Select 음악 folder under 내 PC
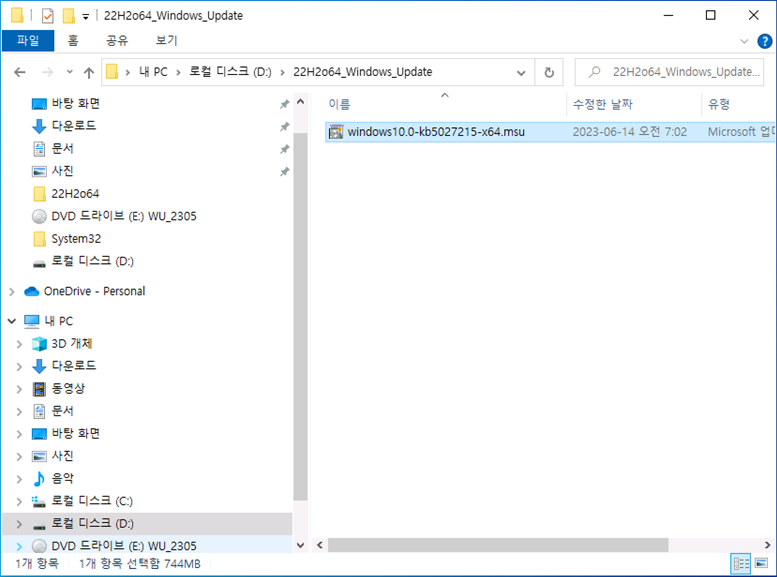The height and width of the screenshot is (577, 777). 62,479
